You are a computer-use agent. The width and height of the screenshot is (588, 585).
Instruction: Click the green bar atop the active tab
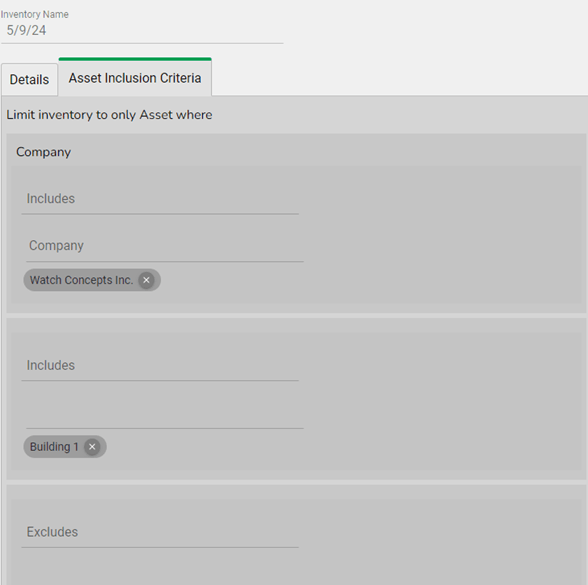pyautogui.click(x=135, y=59)
